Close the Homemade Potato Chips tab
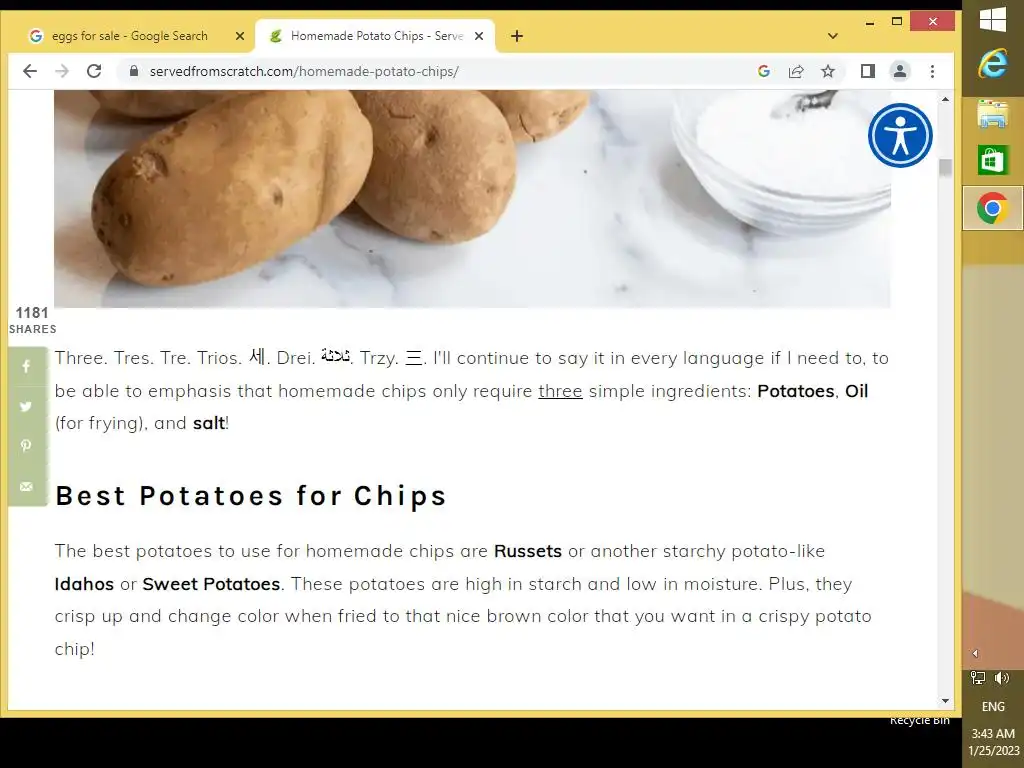This screenshot has width=1024, height=768. [x=479, y=36]
